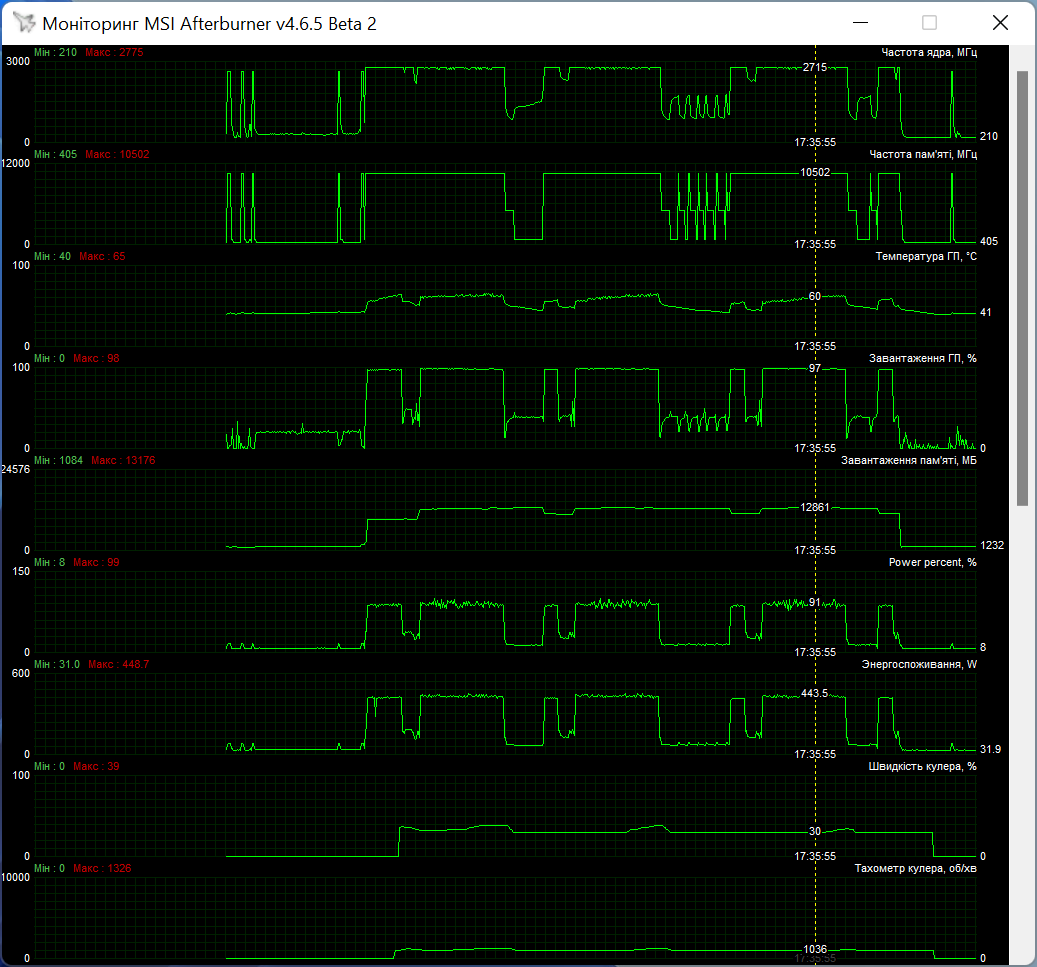
Task: Click the 17:35:55 timestamp under core clock graph
Action: (815, 142)
